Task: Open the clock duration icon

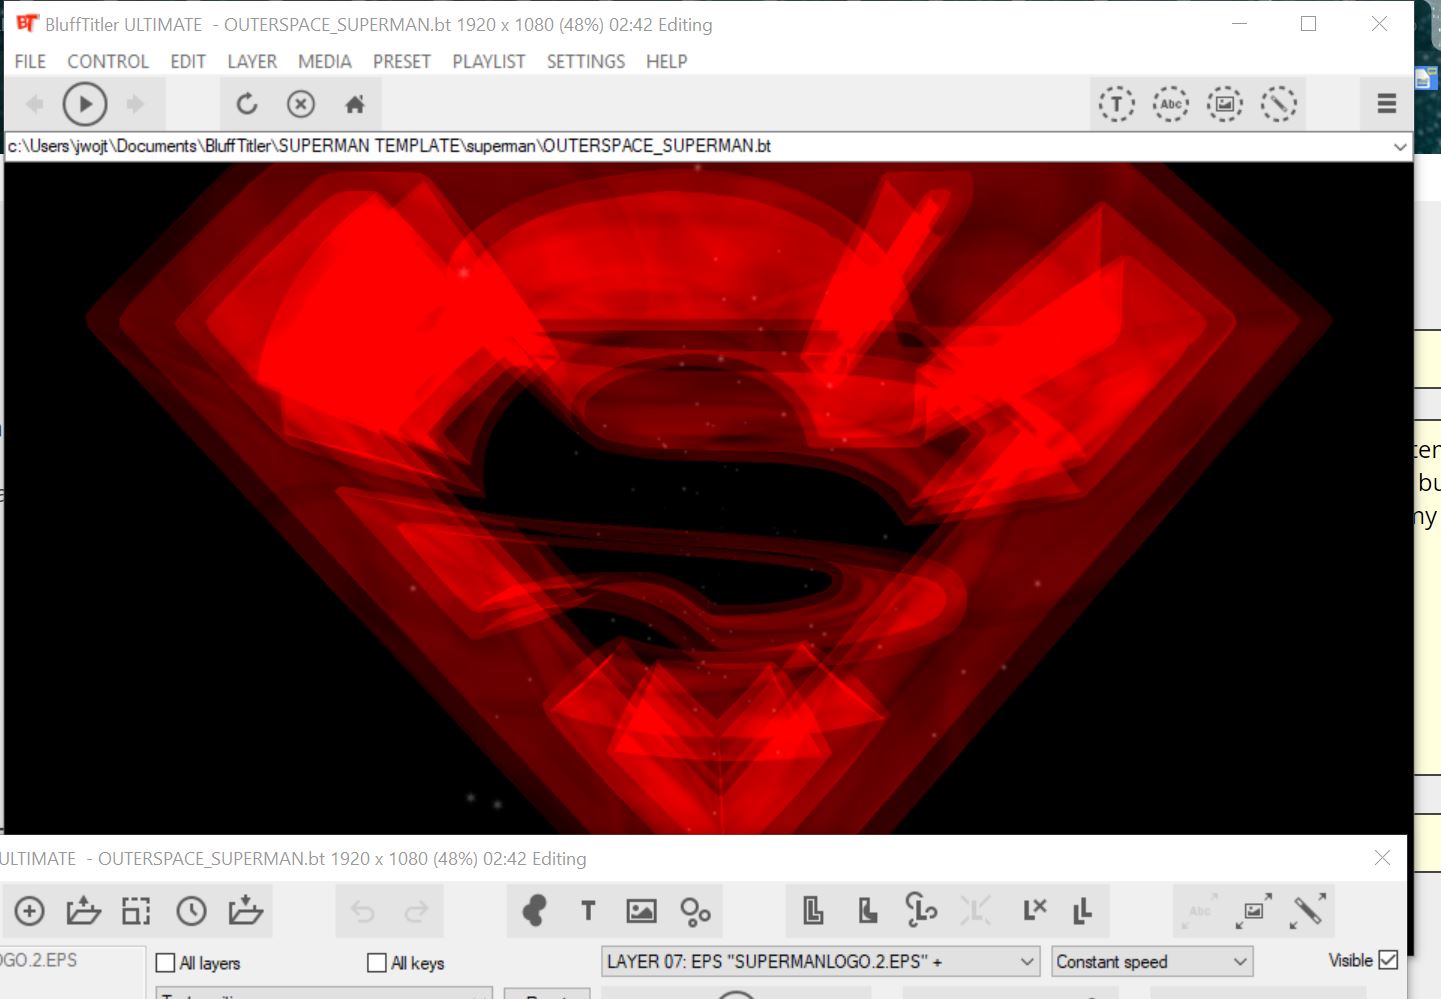Action: tap(191, 911)
